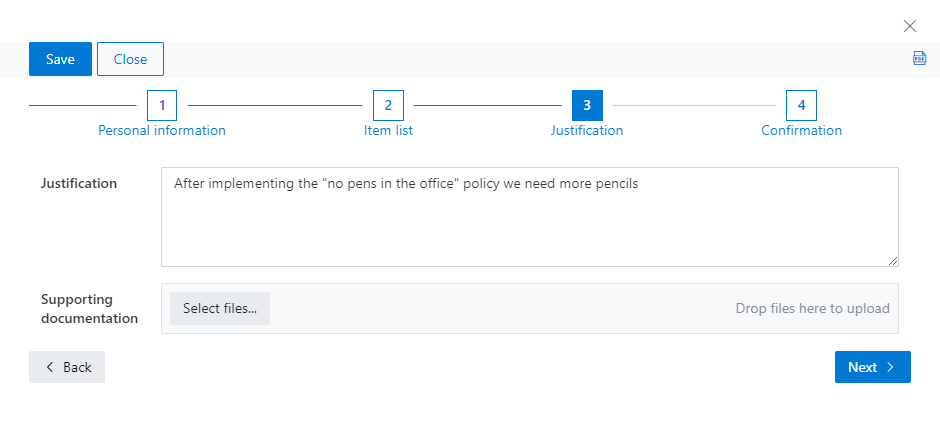
Task: Click the outlined Close button
Action: [130, 59]
